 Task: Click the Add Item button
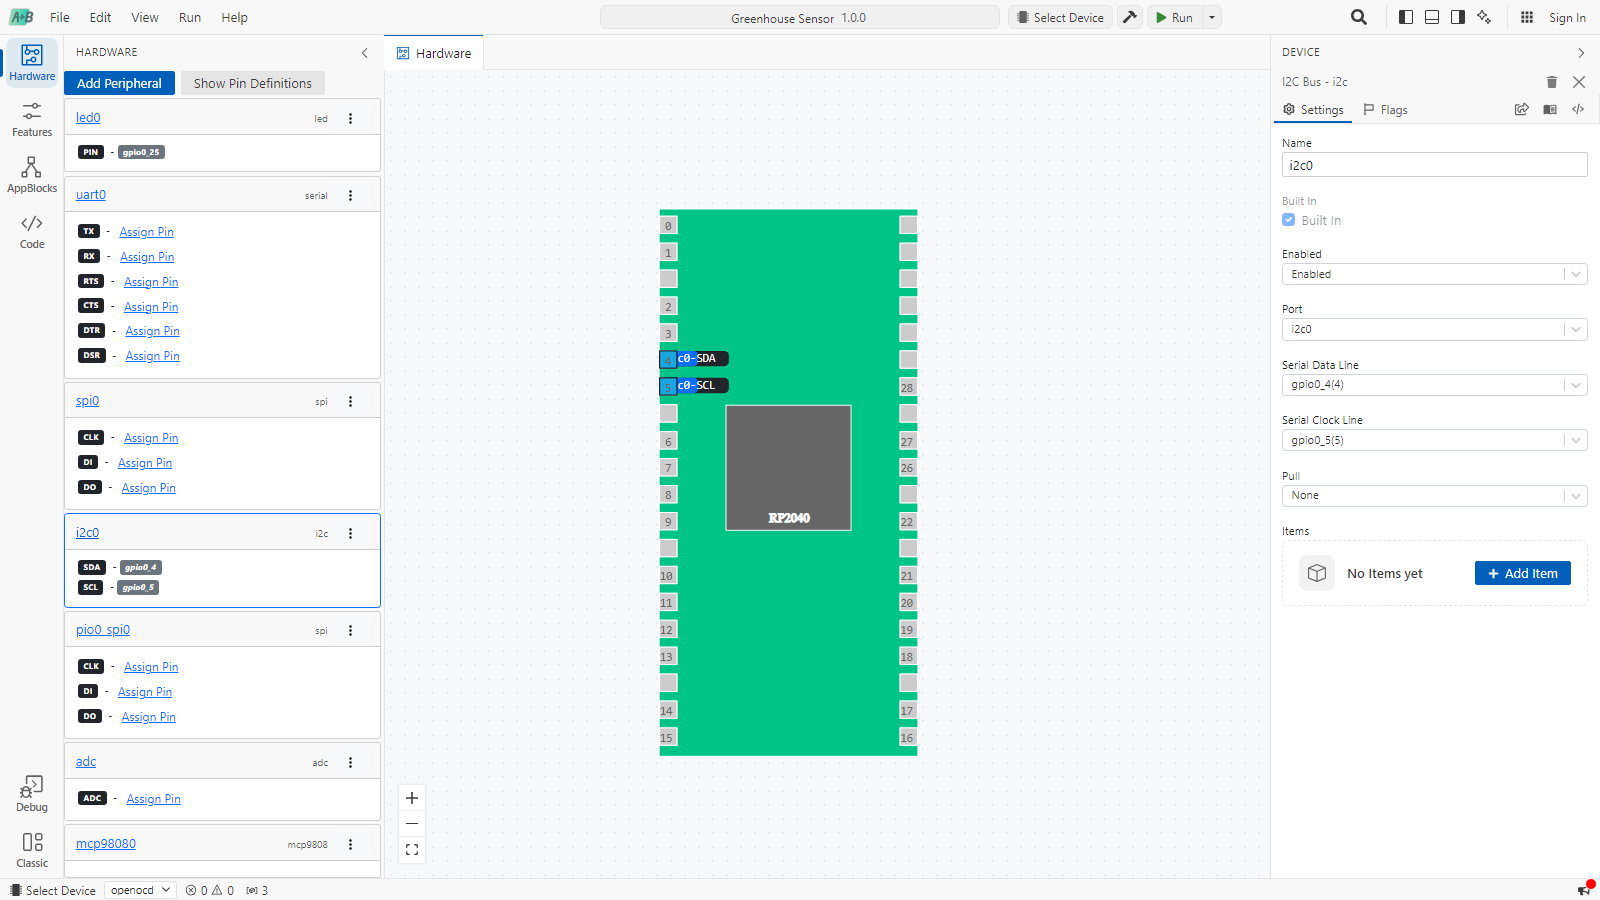(1523, 573)
